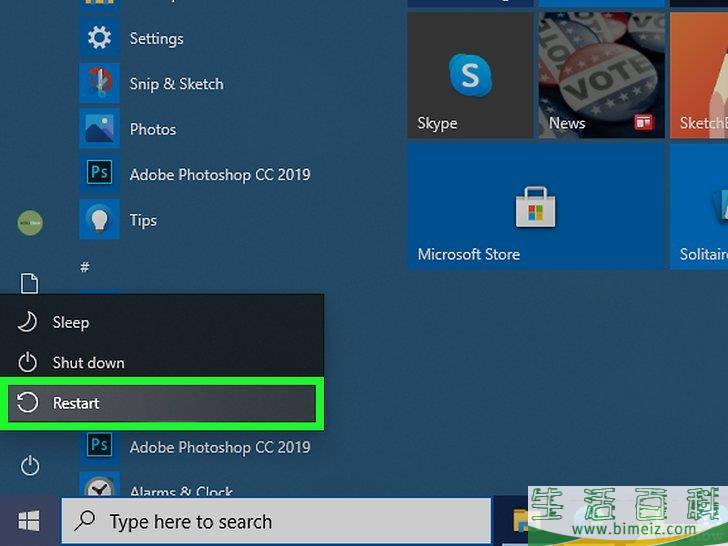Open Documents from the left sidebar
Viewport: 728px width, 546px height.
click(x=30, y=284)
